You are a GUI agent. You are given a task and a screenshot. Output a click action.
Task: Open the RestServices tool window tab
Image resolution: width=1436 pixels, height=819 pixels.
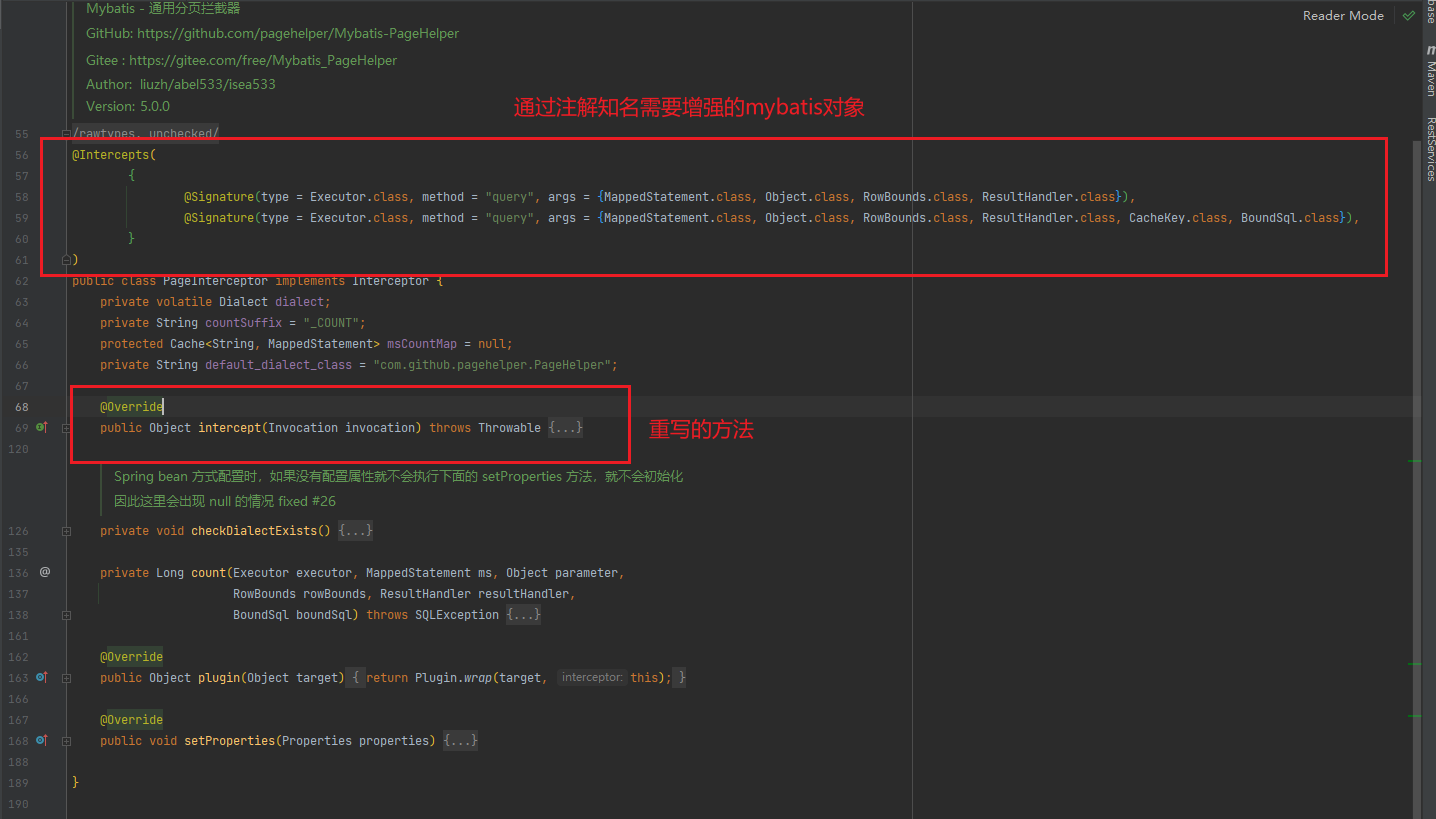pos(1430,150)
